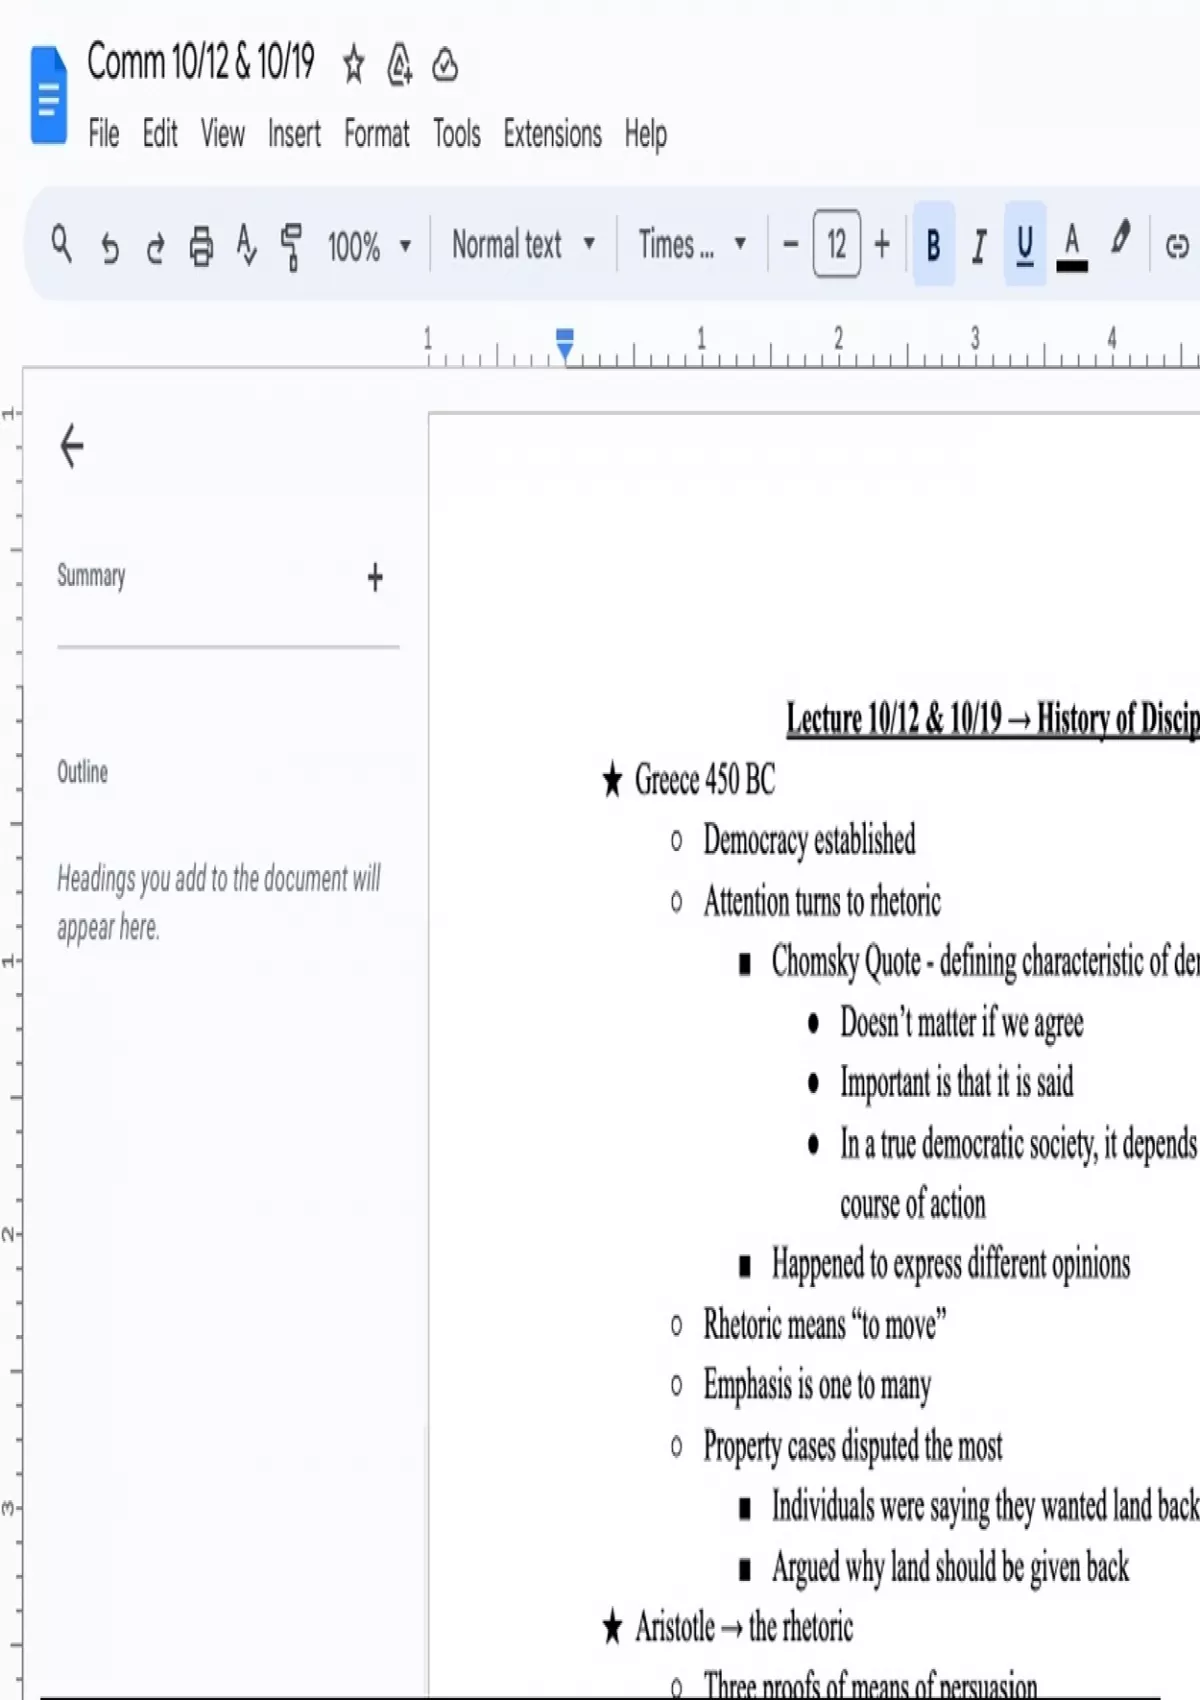Run spelling and grammar check
This screenshot has width=1200, height=1700.
click(246, 246)
